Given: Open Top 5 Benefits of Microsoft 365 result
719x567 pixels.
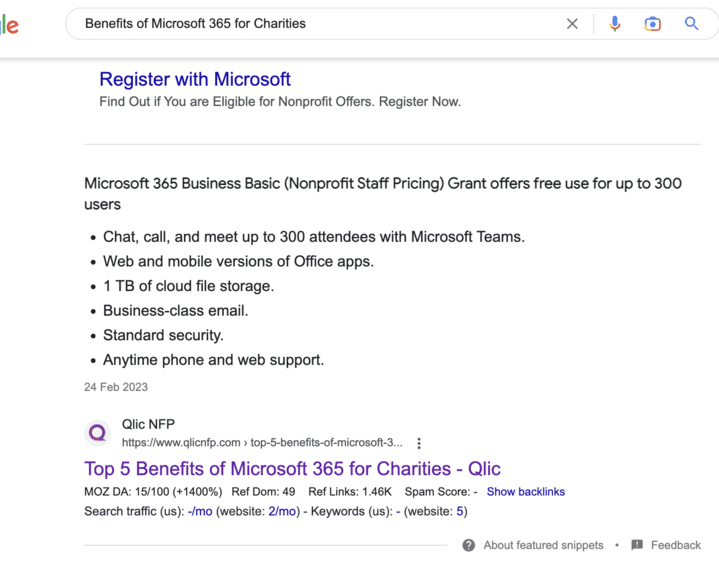Looking at the screenshot, I should pos(292,469).
